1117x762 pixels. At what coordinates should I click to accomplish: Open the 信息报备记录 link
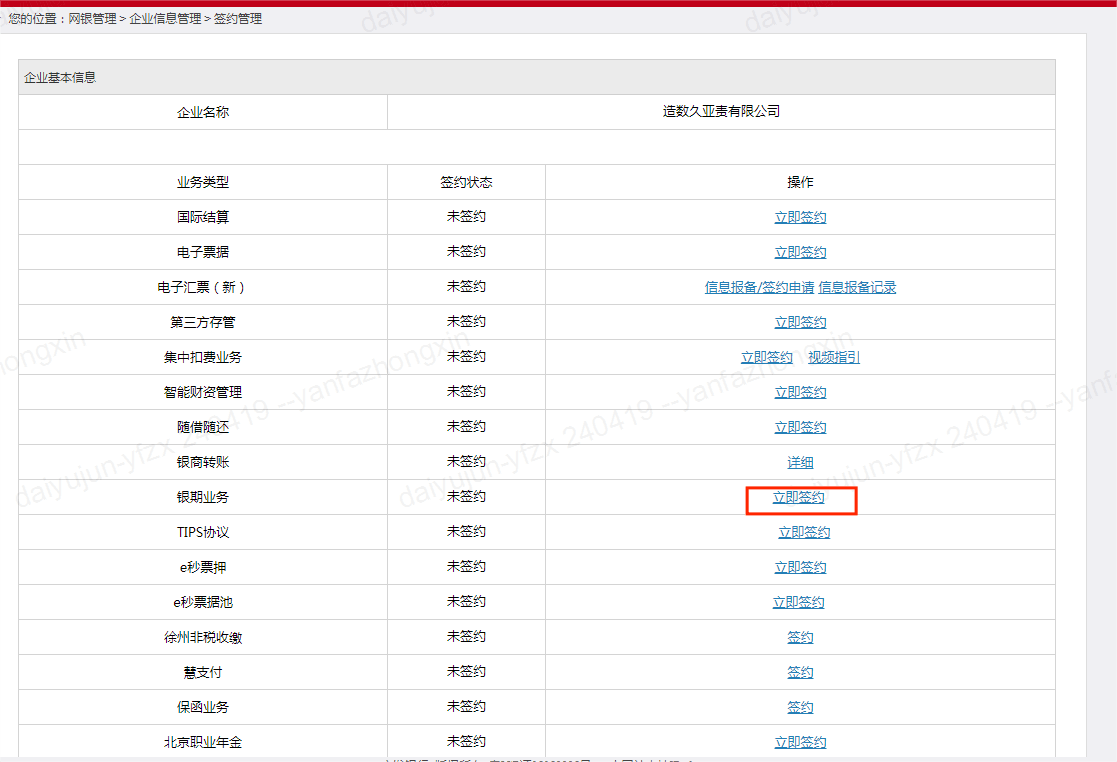(x=857, y=287)
